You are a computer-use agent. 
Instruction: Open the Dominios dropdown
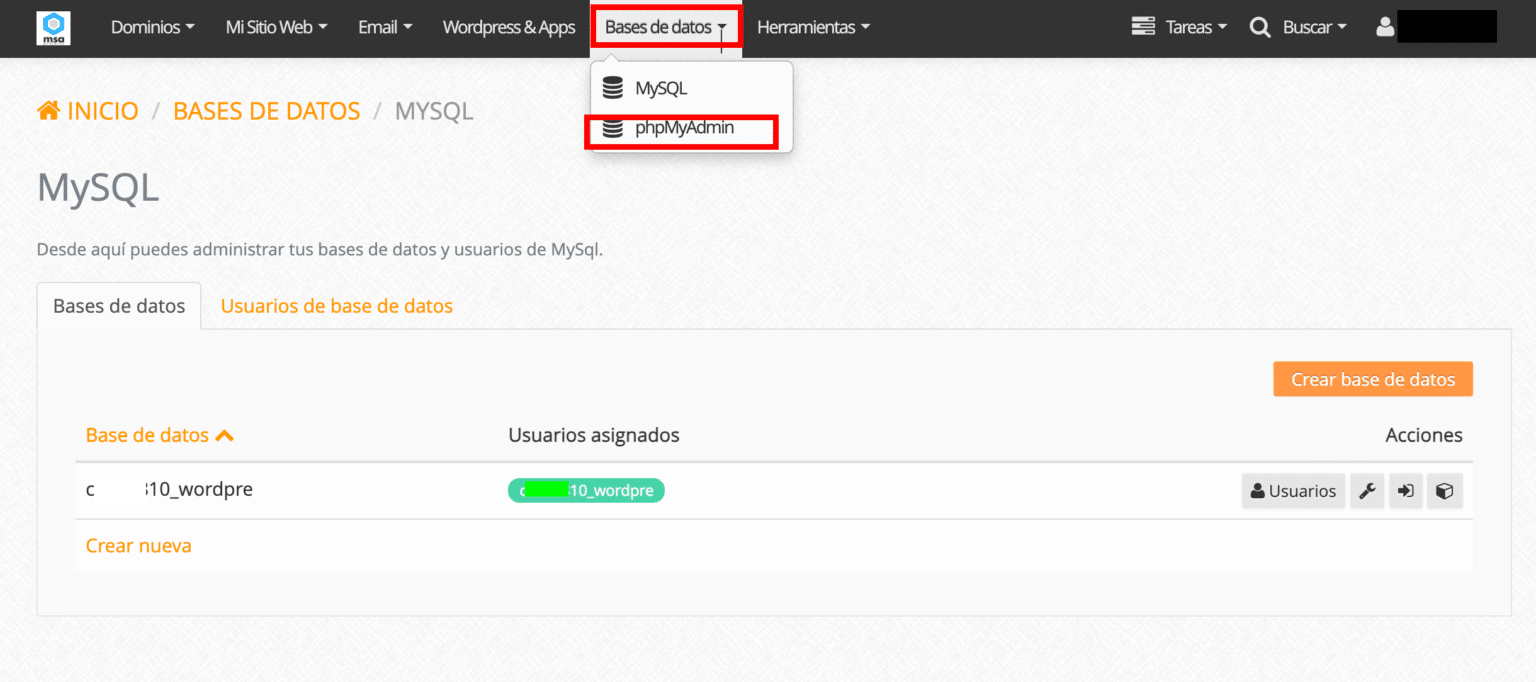(x=152, y=27)
